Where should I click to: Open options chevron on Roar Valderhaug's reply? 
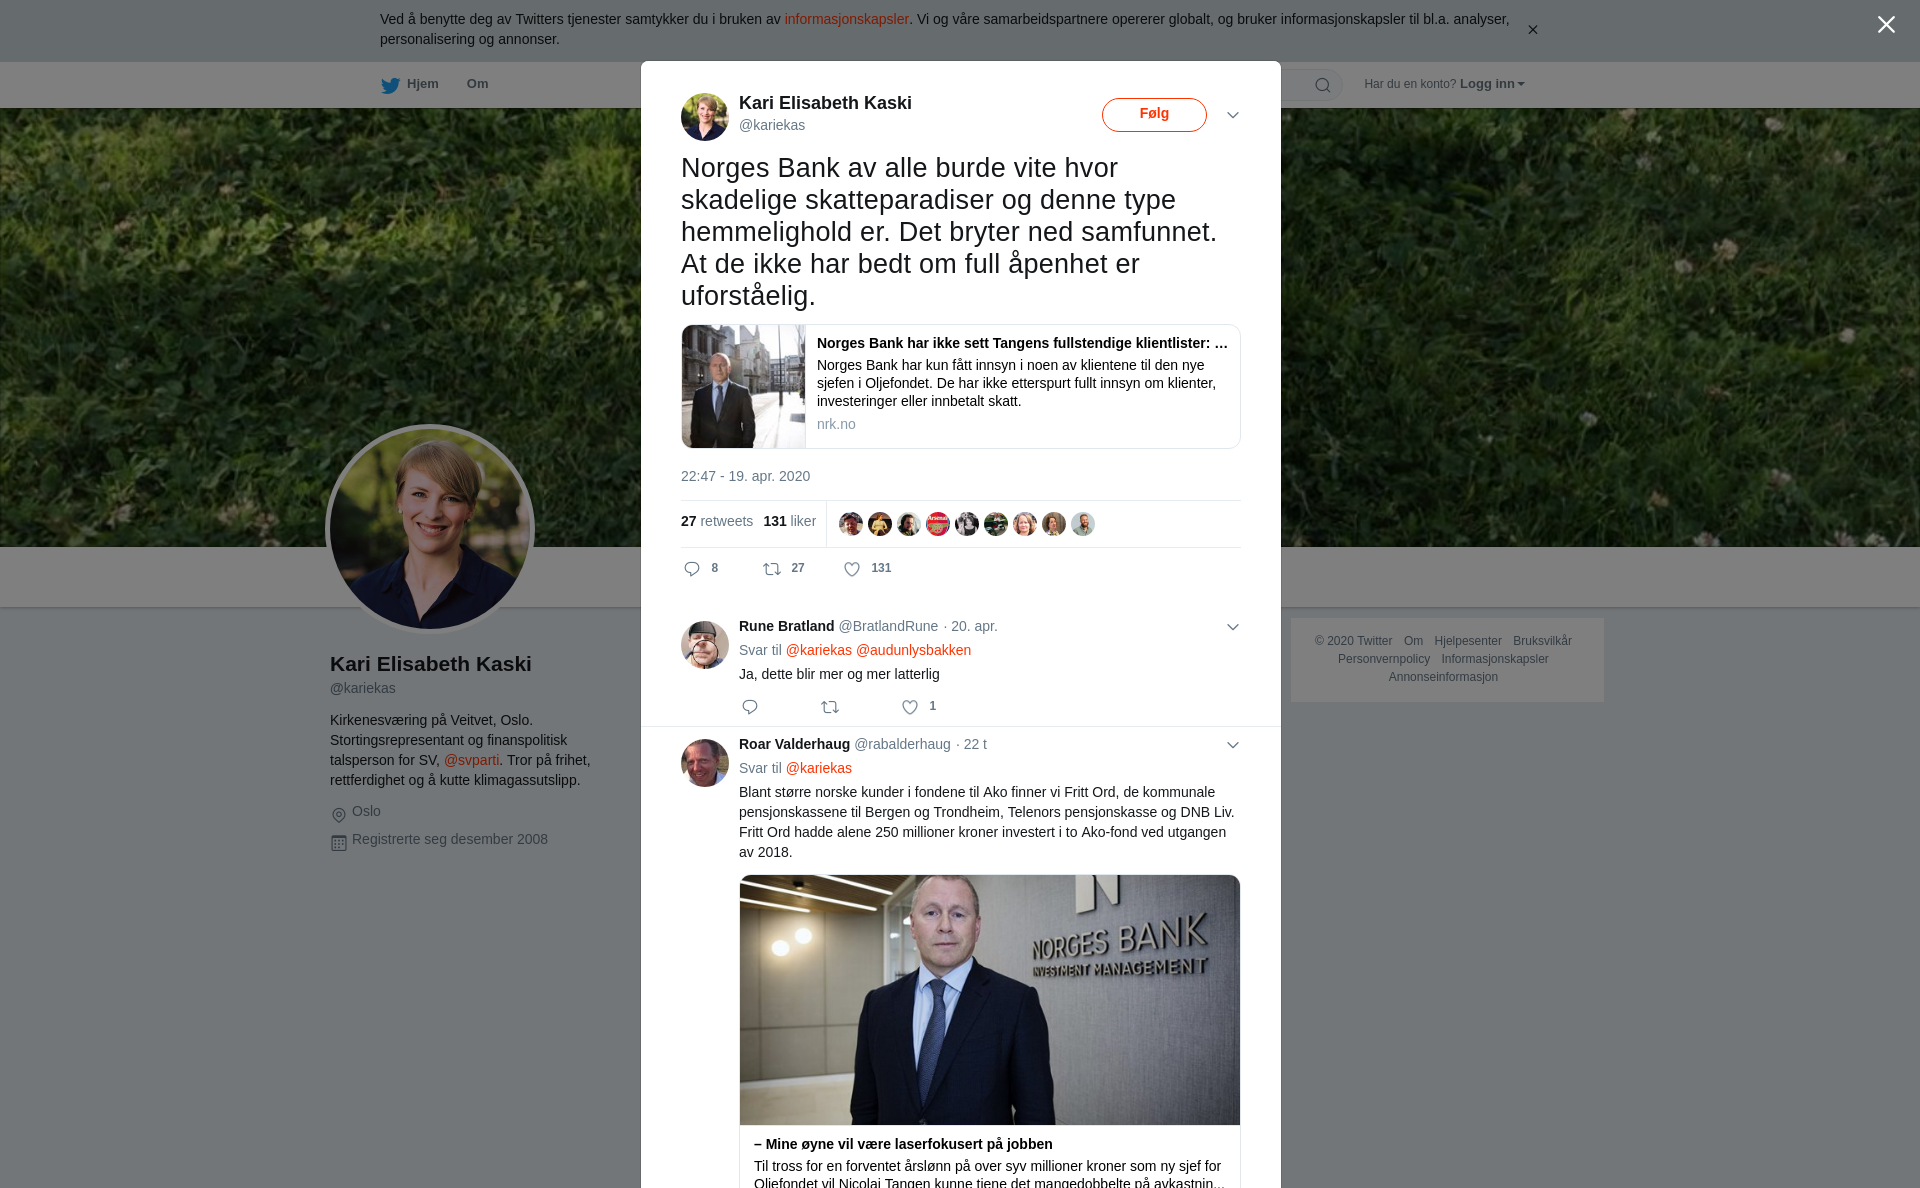click(1233, 745)
